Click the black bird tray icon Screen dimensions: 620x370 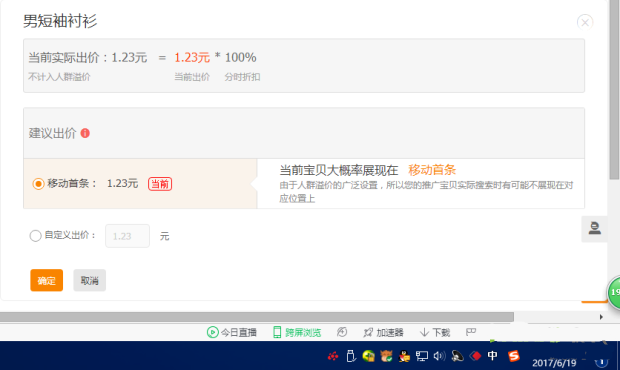coord(457,356)
